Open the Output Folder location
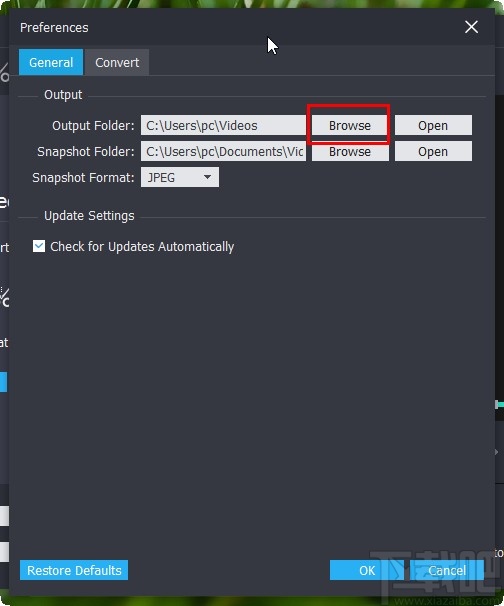 pos(433,125)
